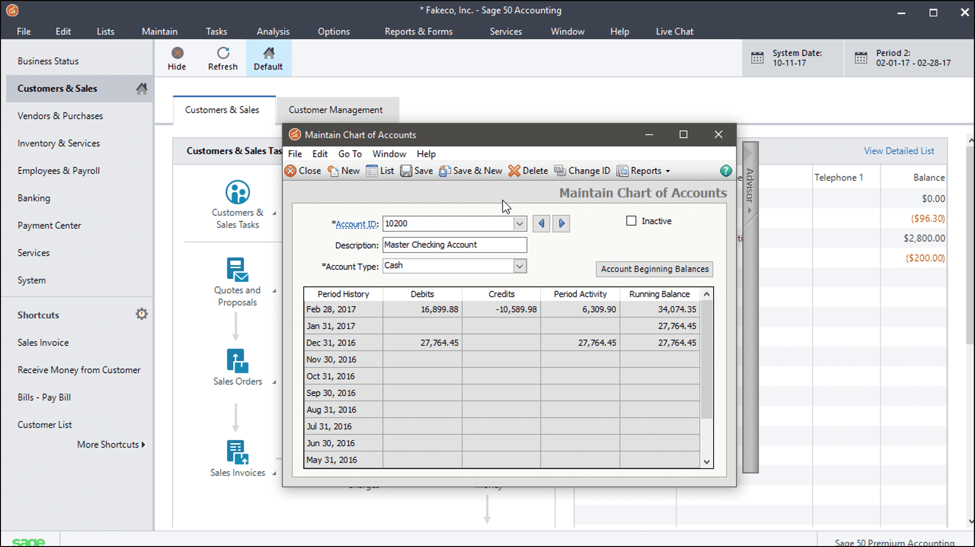Go to next account arrow
975x547 pixels.
tap(561, 223)
